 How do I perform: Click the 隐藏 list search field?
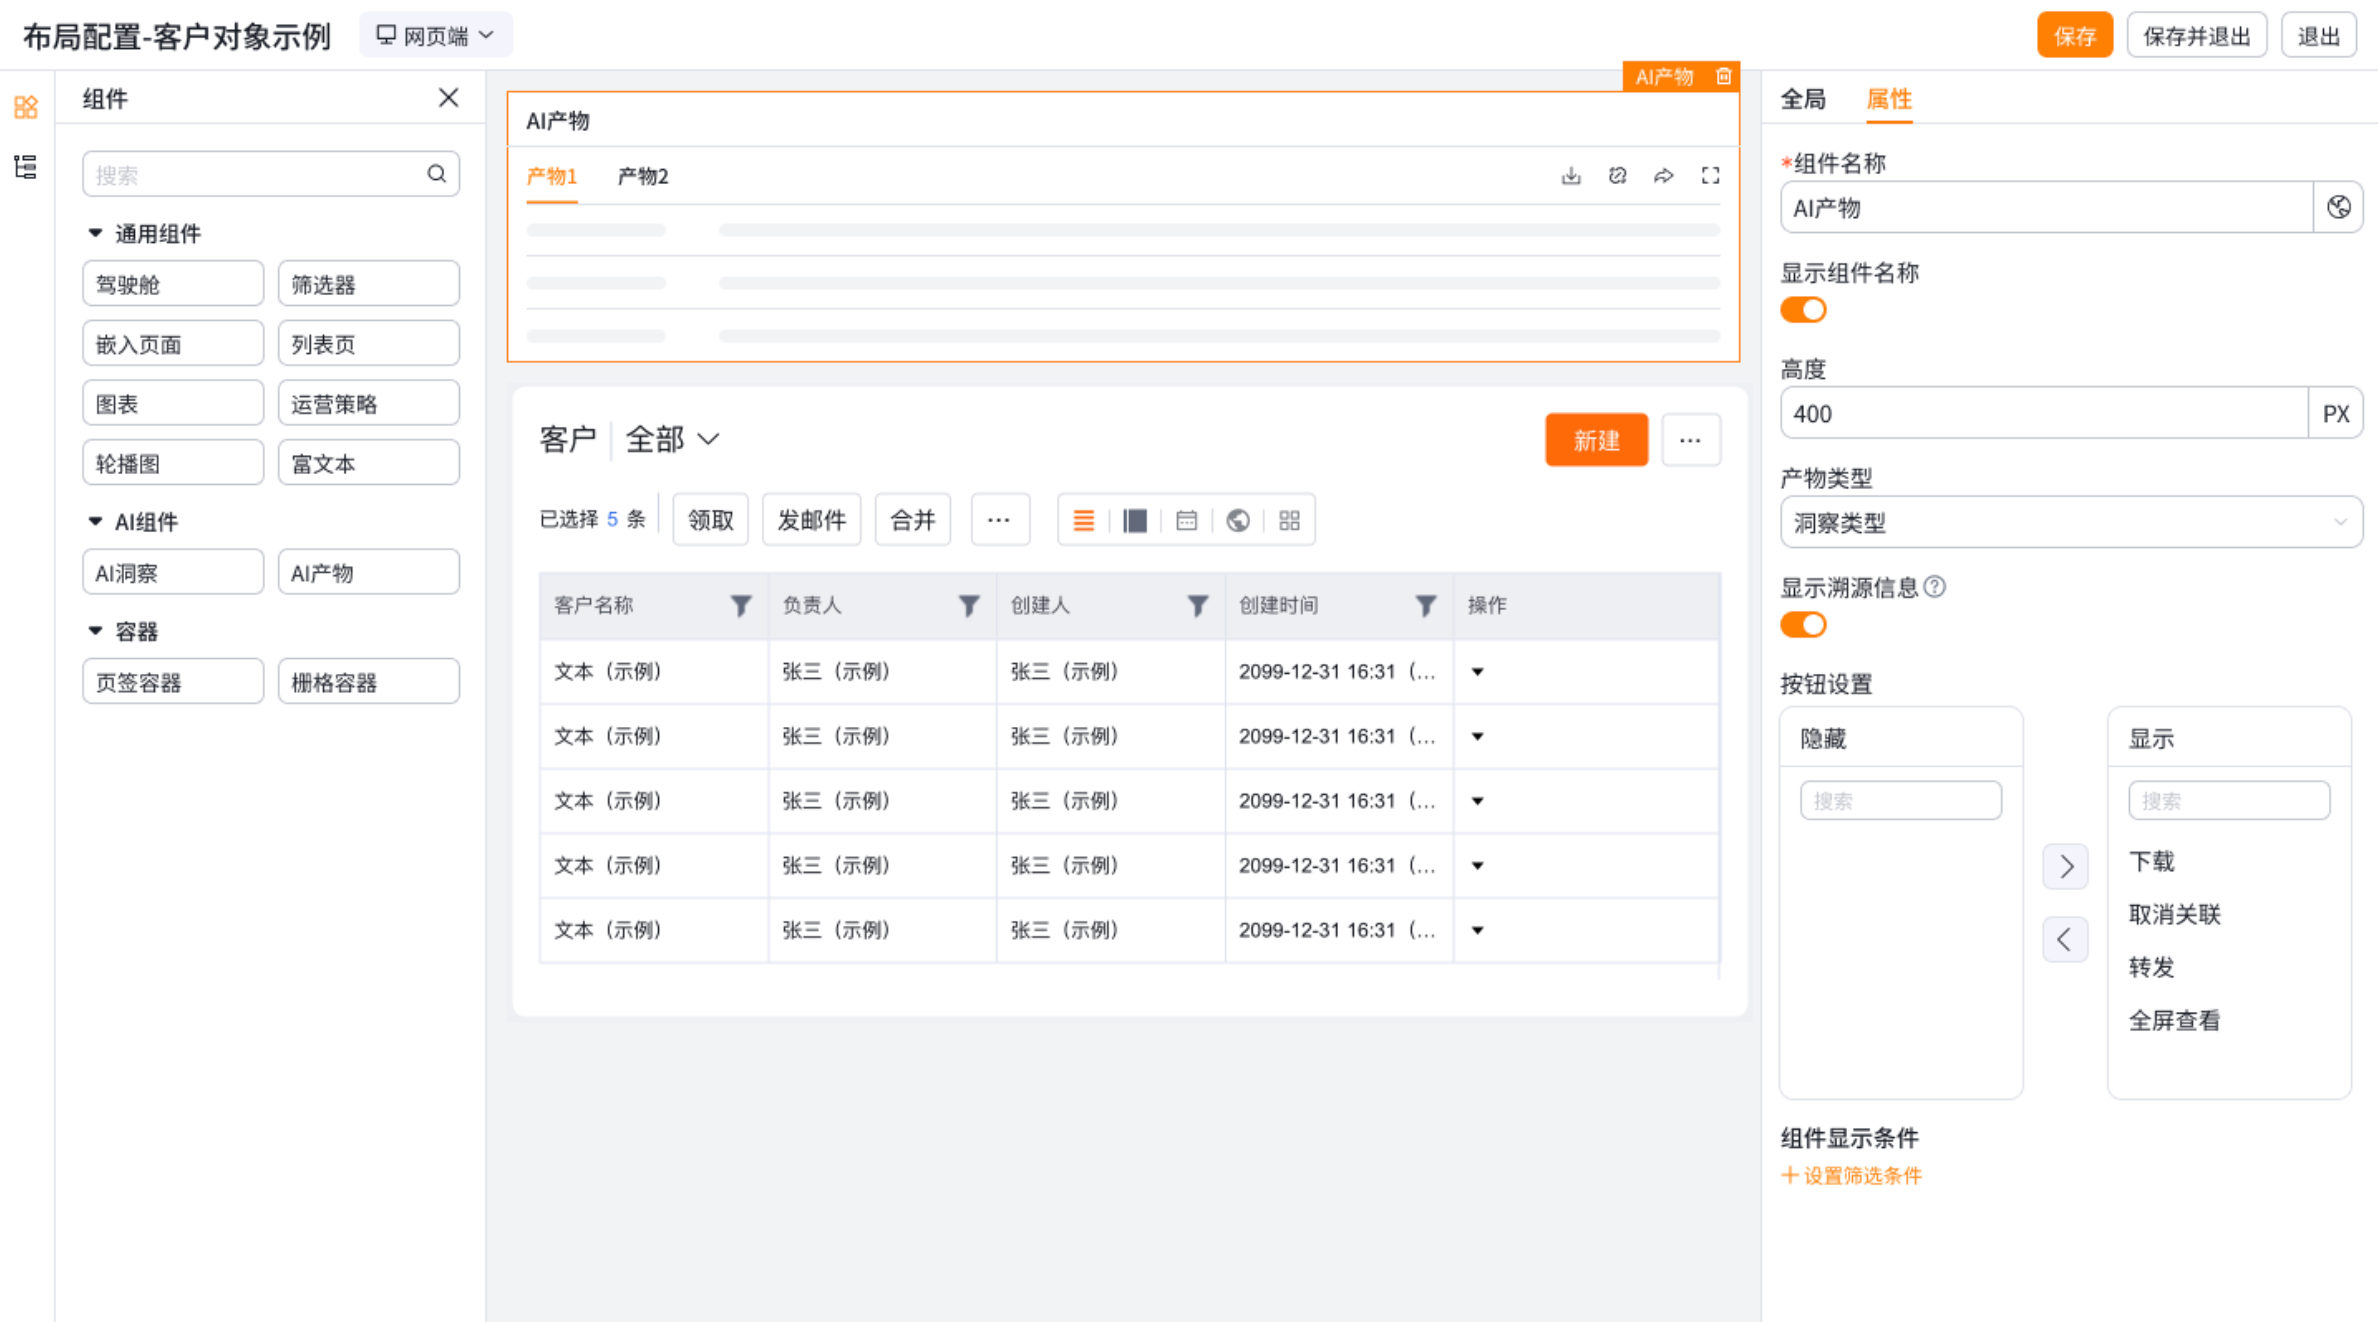click(1901, 801)
